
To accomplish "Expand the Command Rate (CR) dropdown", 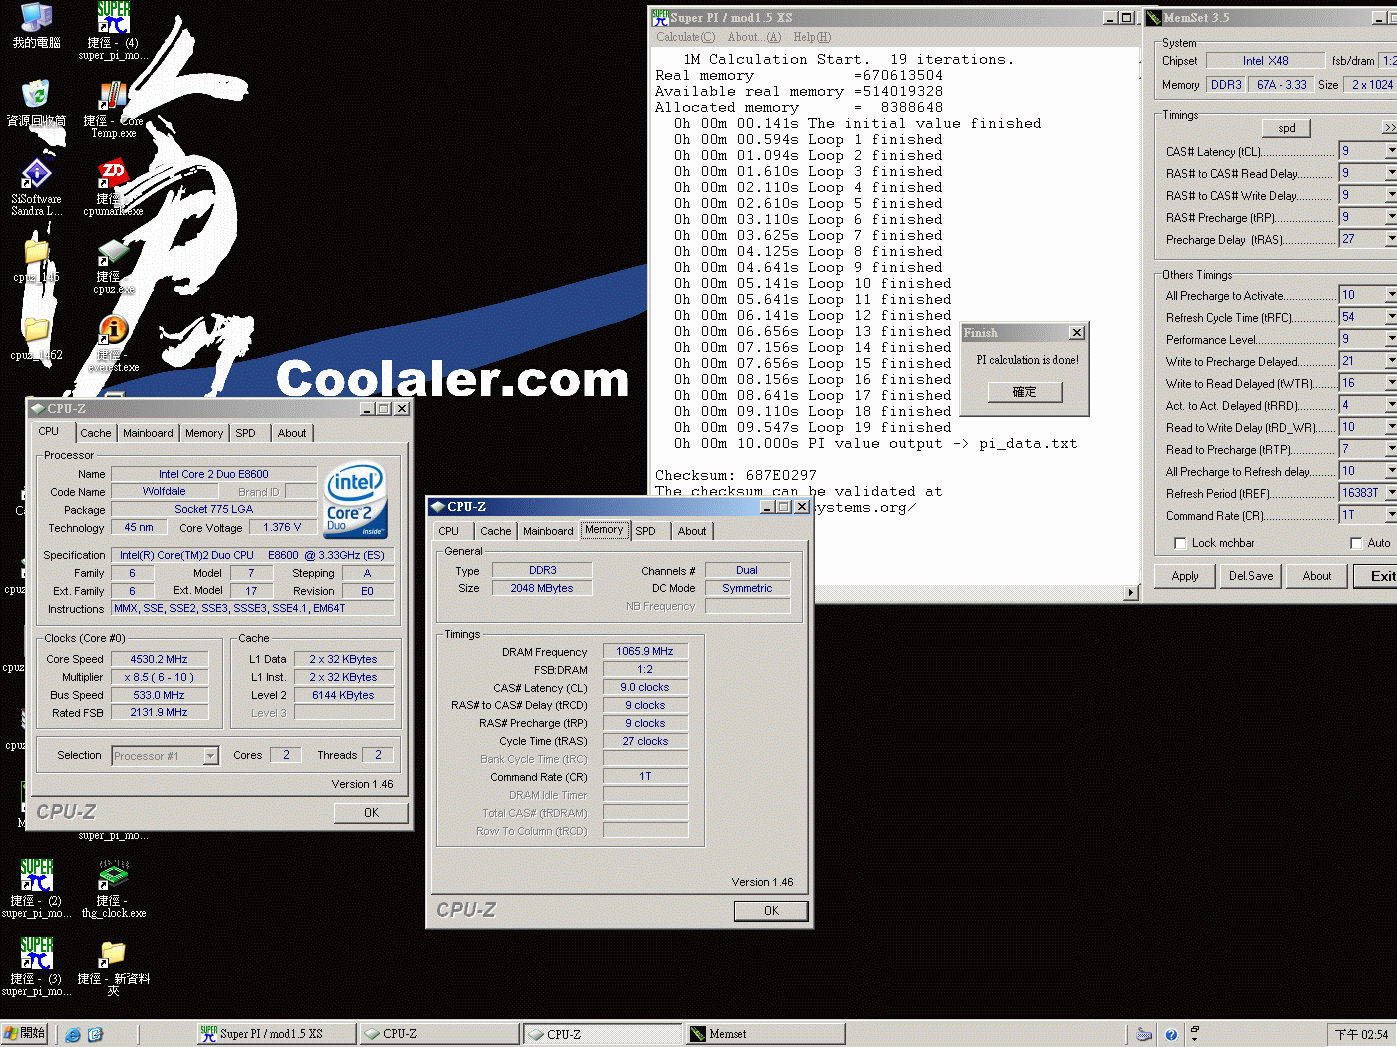I will (x=1391, y=515).
